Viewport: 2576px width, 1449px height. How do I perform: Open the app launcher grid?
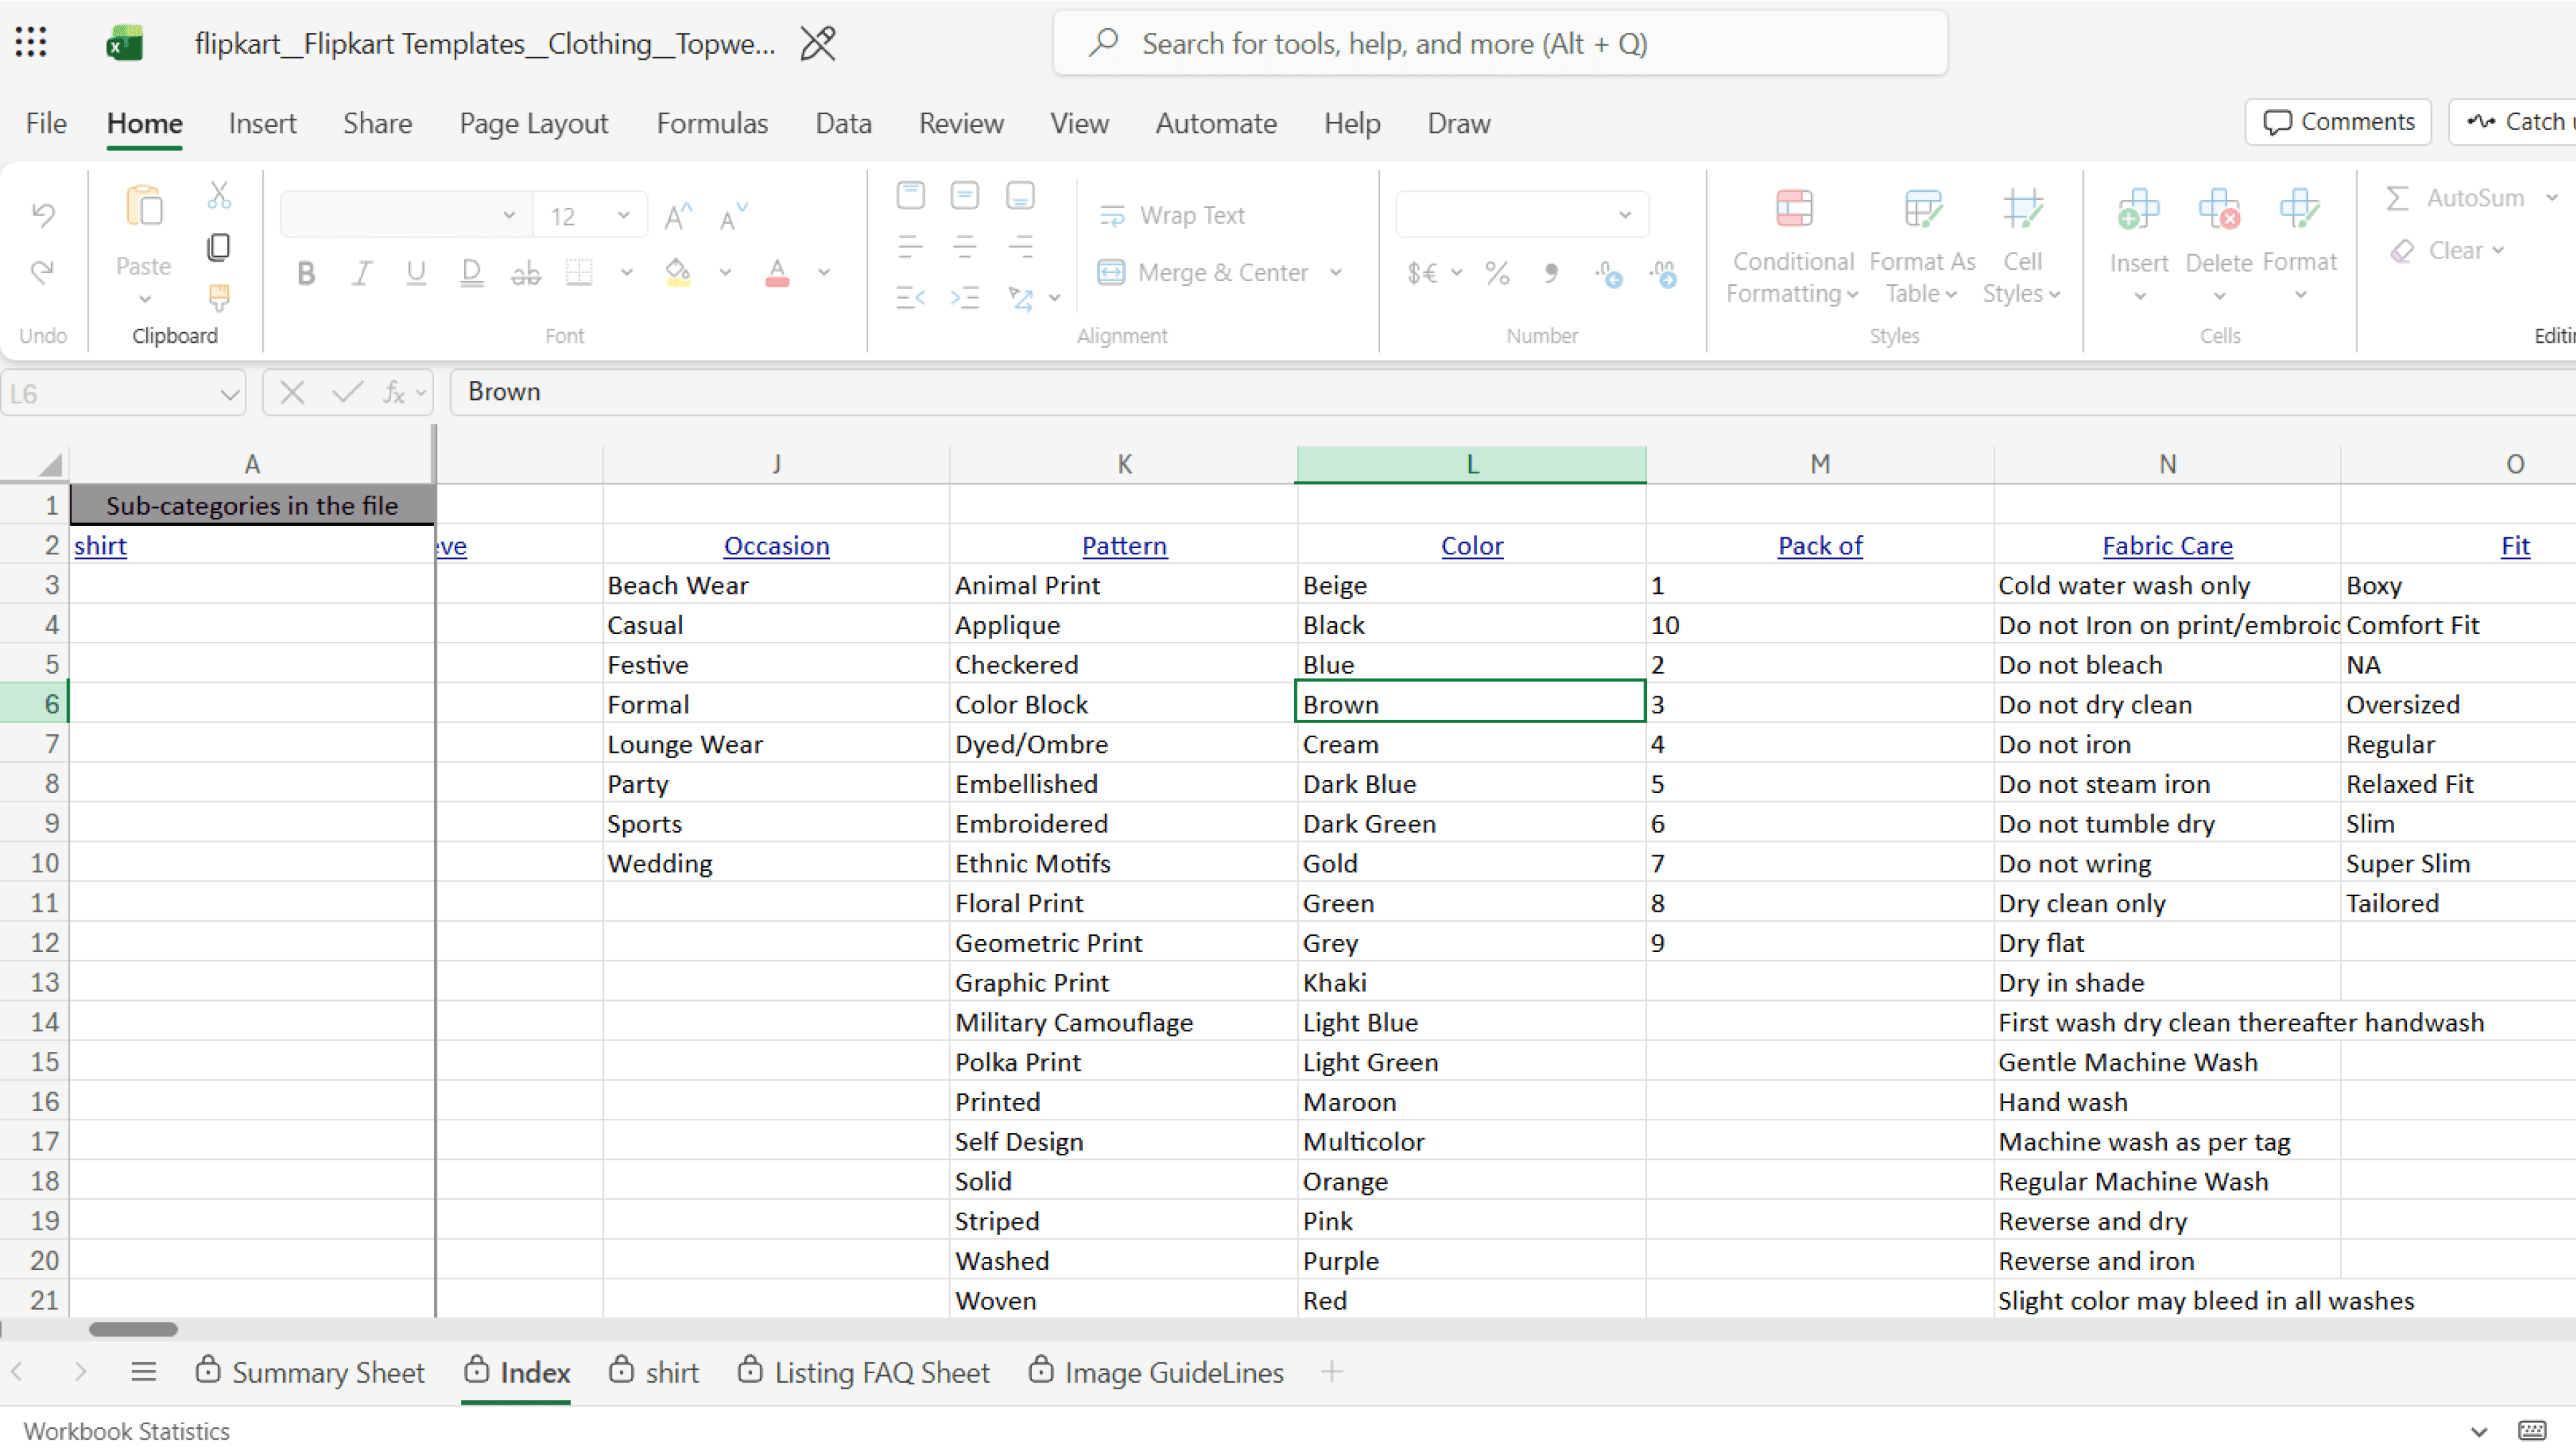pyautogui.click(x=31, y=42)
